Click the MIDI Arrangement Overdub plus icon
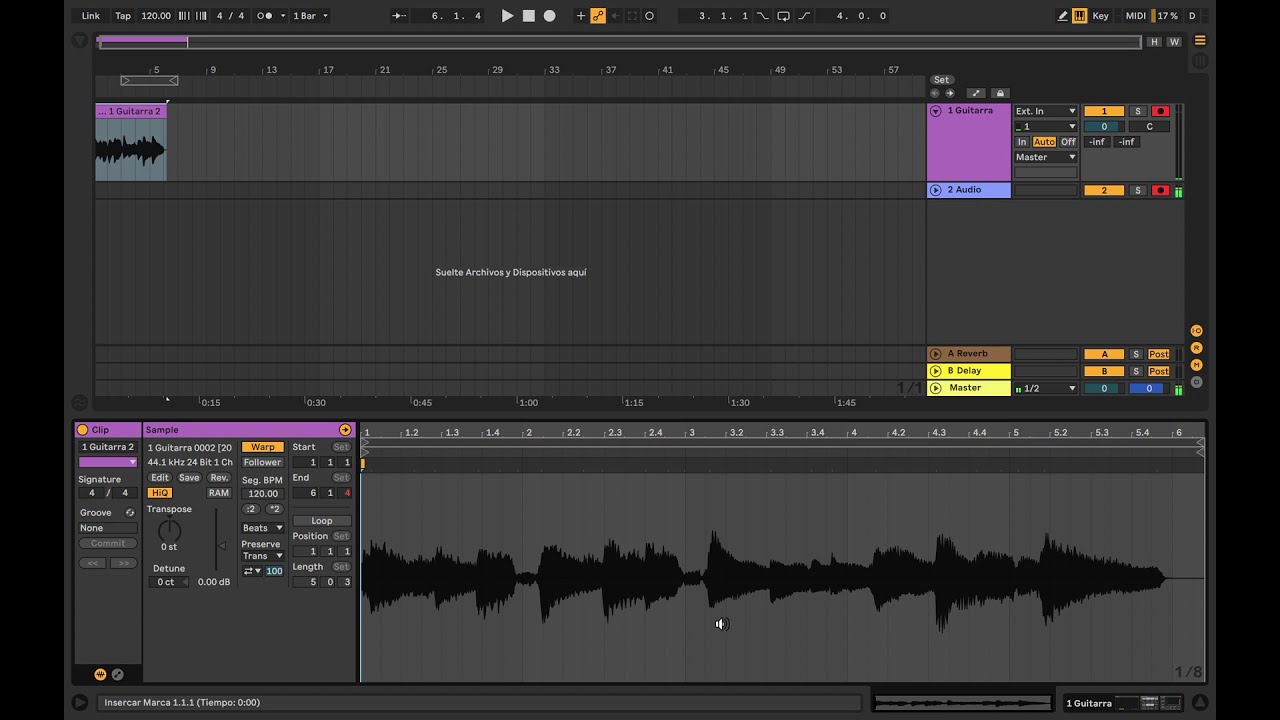 581,16
